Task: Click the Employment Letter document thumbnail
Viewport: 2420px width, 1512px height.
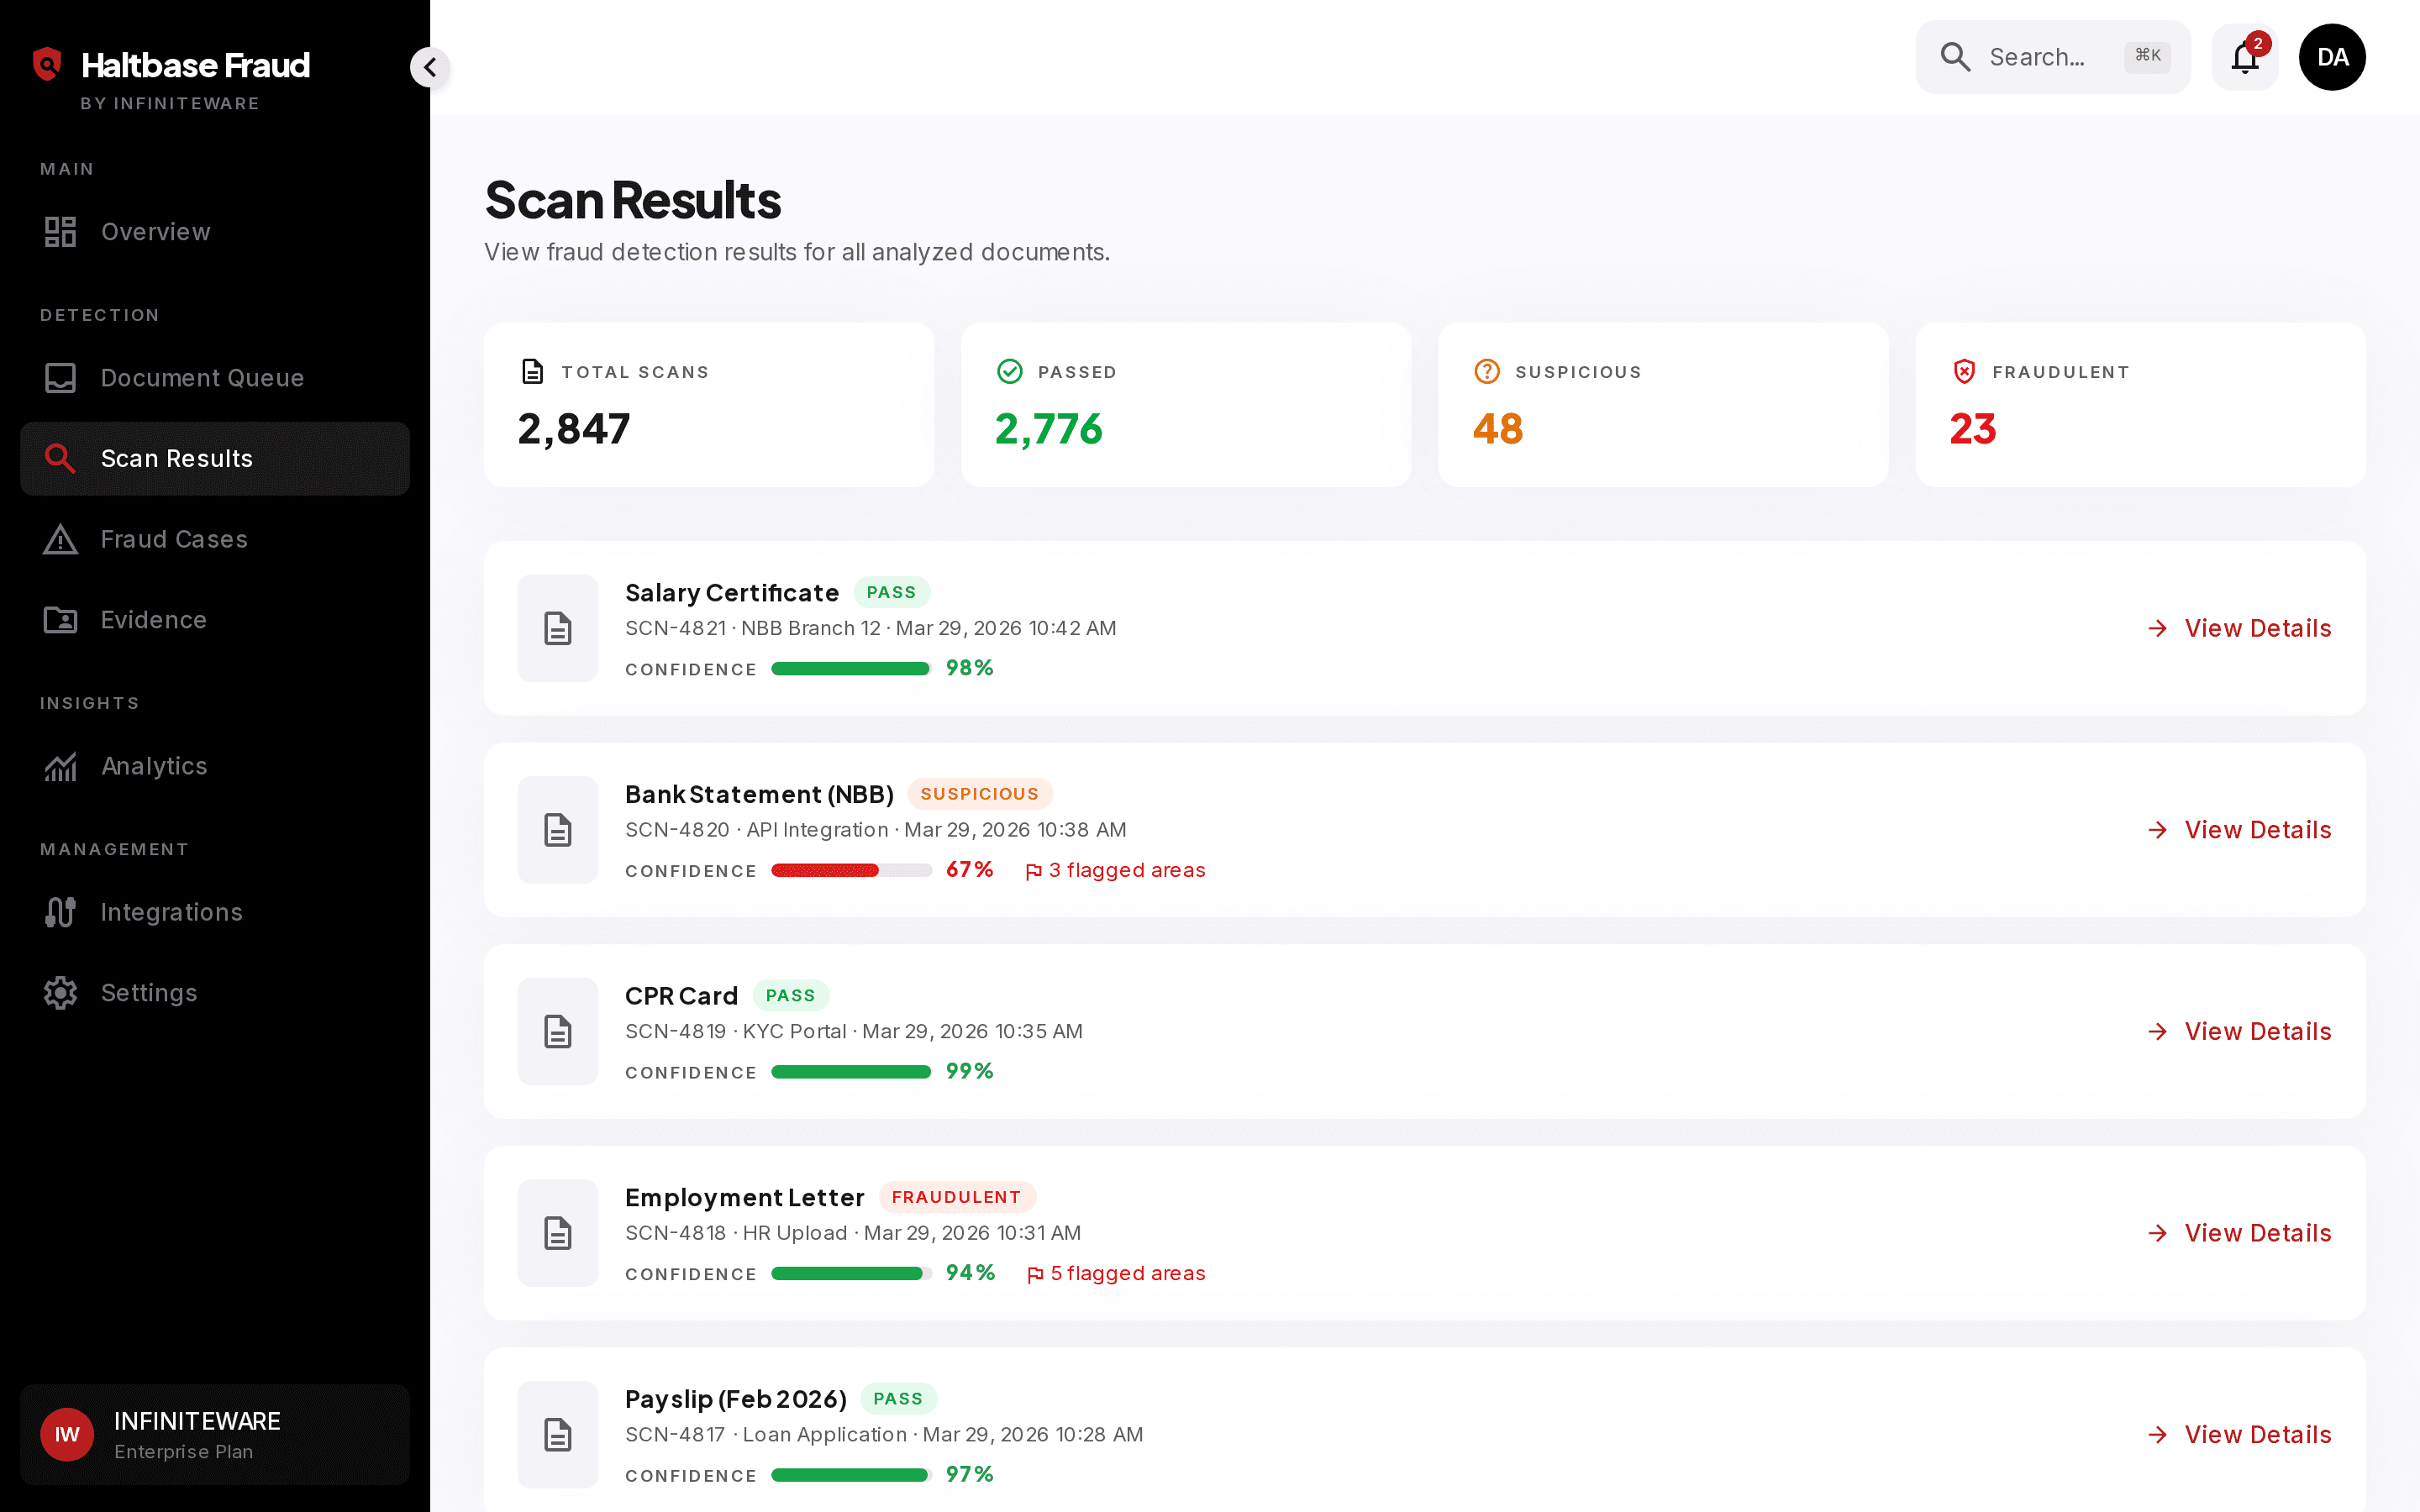Action: click(x=558, y=1233)
